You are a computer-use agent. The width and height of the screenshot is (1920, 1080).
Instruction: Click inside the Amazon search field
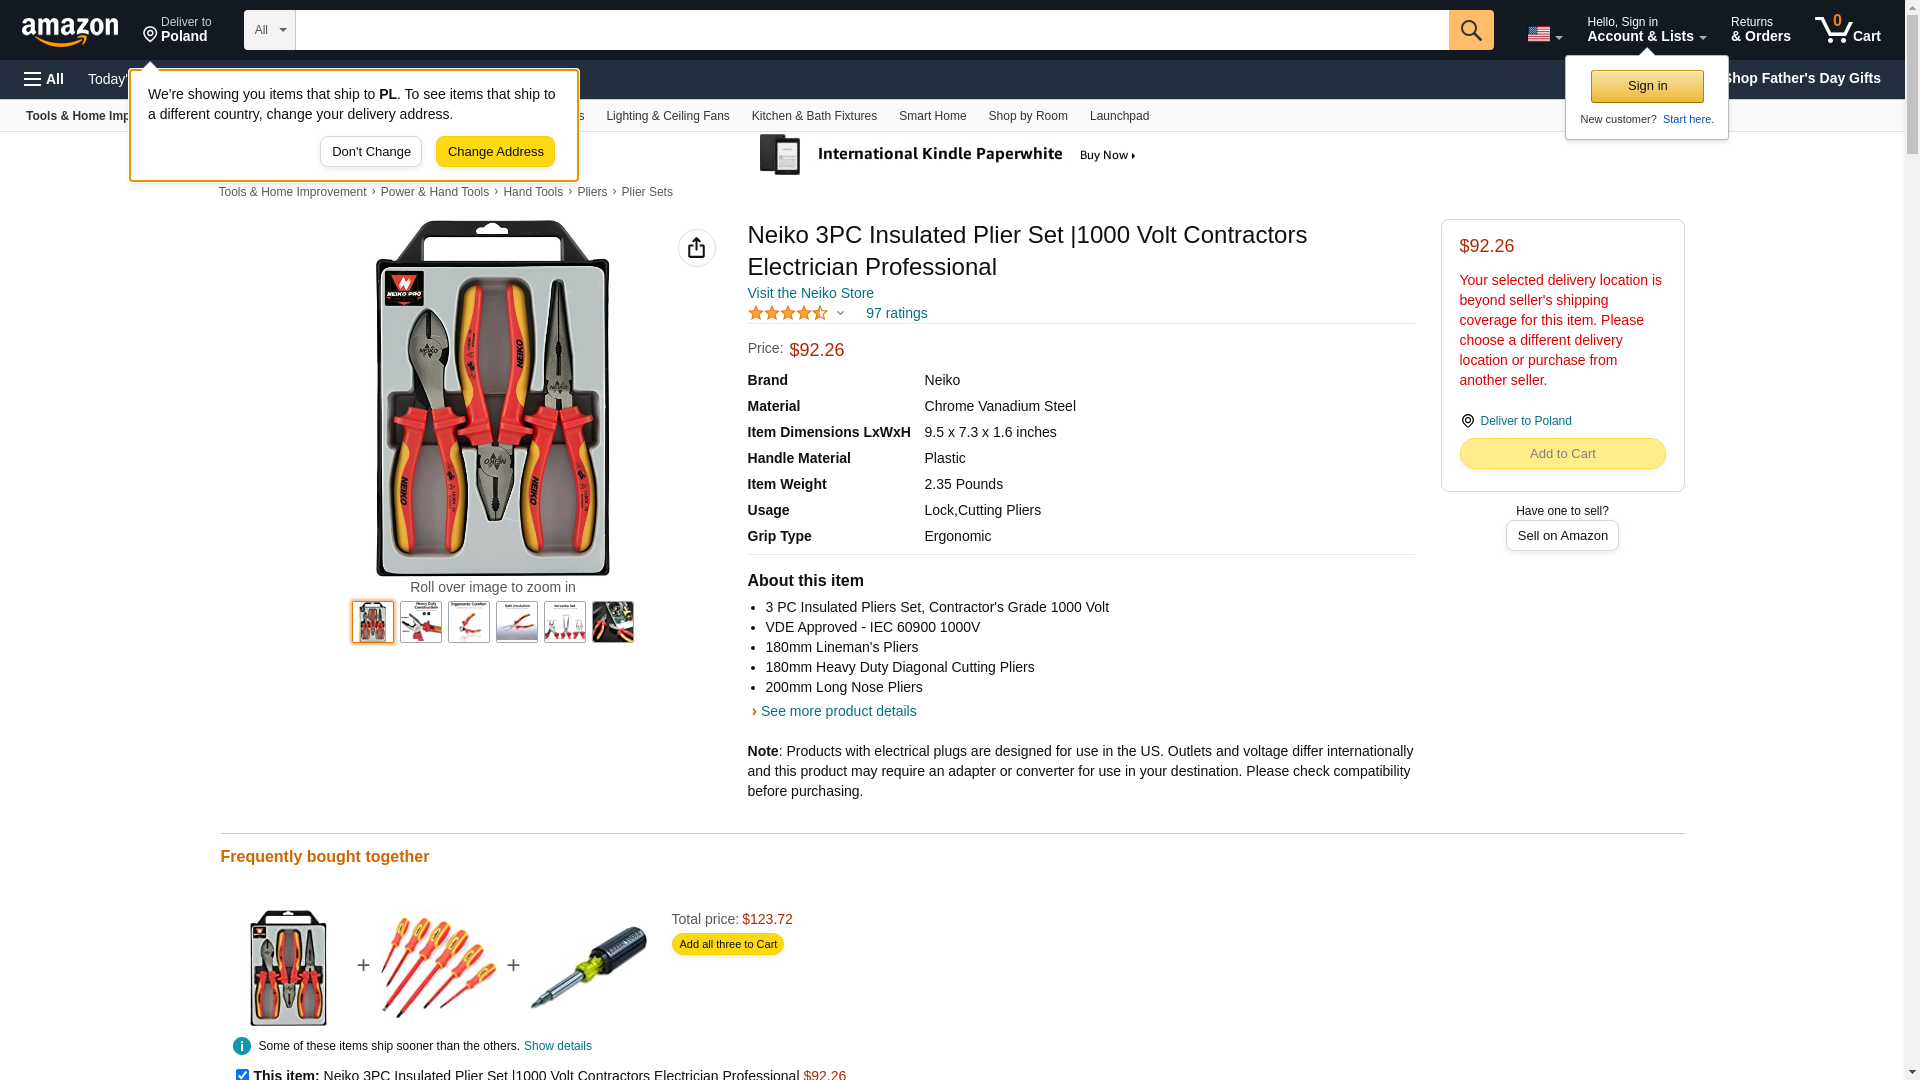(x=870, y=30)
